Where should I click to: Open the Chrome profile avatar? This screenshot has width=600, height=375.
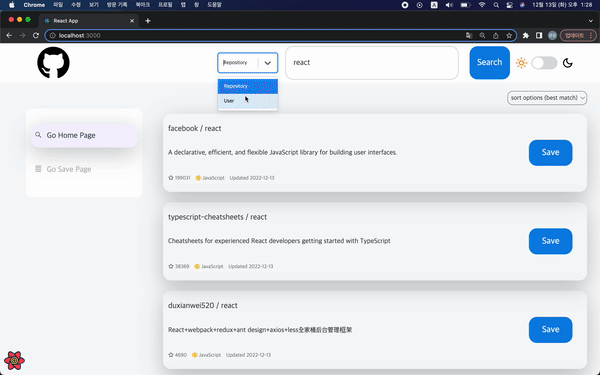(552, 35)
